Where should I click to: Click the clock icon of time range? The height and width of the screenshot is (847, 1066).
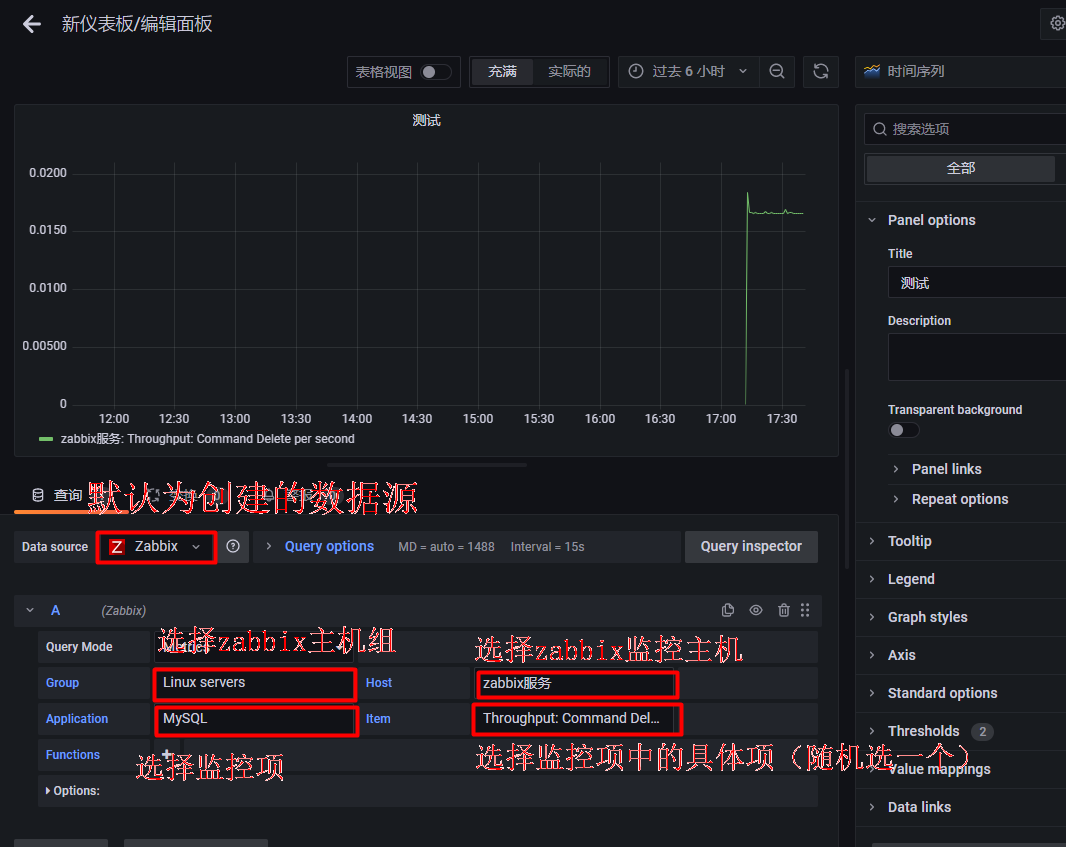(x=636, y=71)
